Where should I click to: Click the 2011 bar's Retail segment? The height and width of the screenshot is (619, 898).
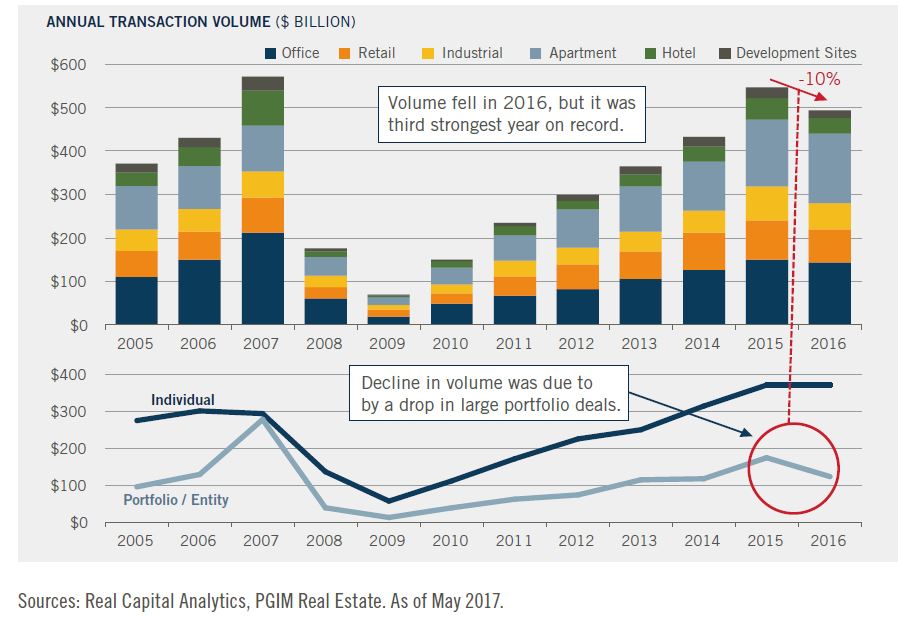click(x=515, y=286)
